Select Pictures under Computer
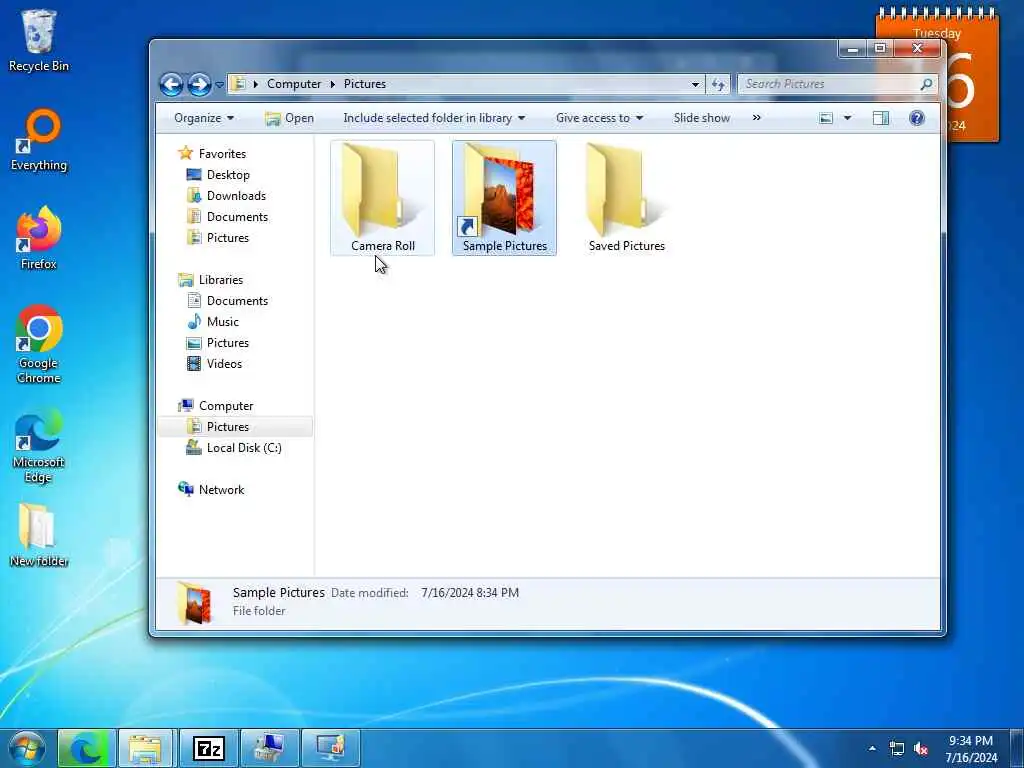Image resolution: width=1024 pixels, height=768 pixels. click(x=235, y=426)
